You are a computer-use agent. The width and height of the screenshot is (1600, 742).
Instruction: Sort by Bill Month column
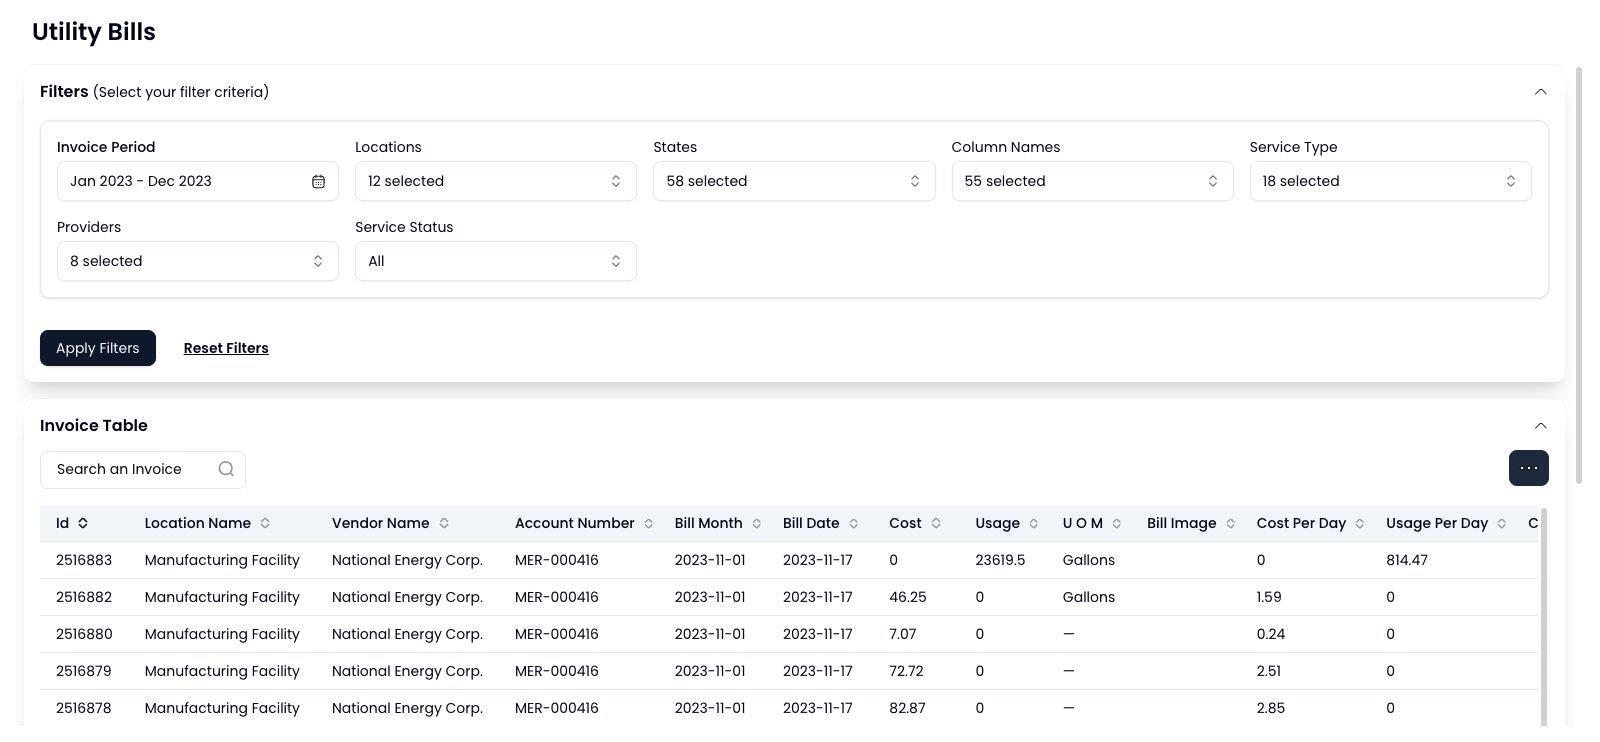coord(756,523)
